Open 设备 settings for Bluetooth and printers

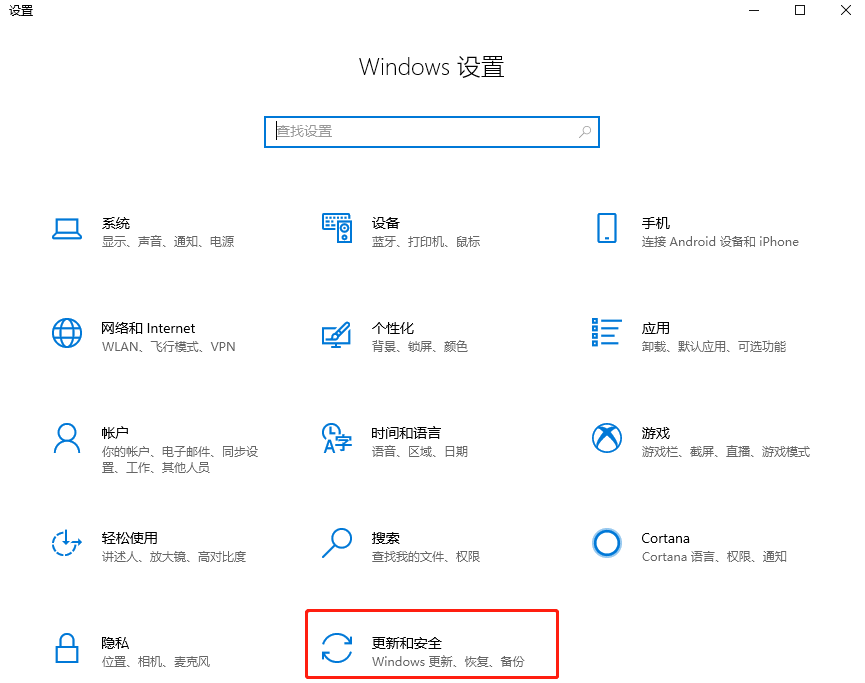pyautogui.click(x=385, y=230)
